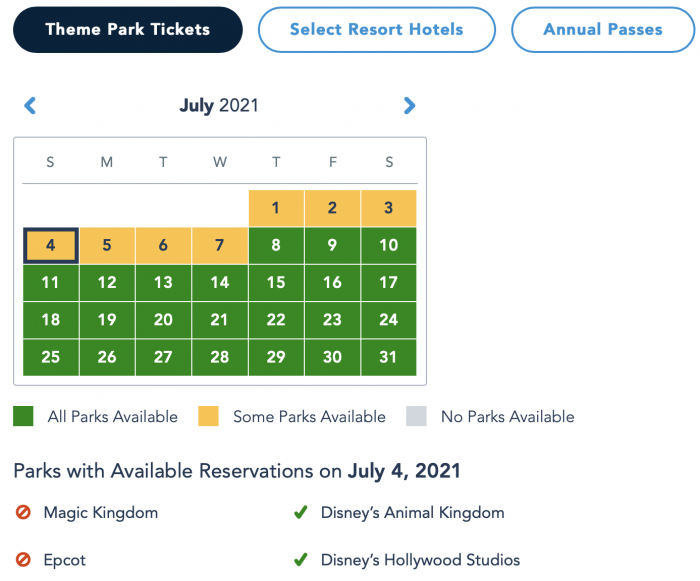
Task: Click the Magic Kingdom park name
Action: tap(101, 513)
